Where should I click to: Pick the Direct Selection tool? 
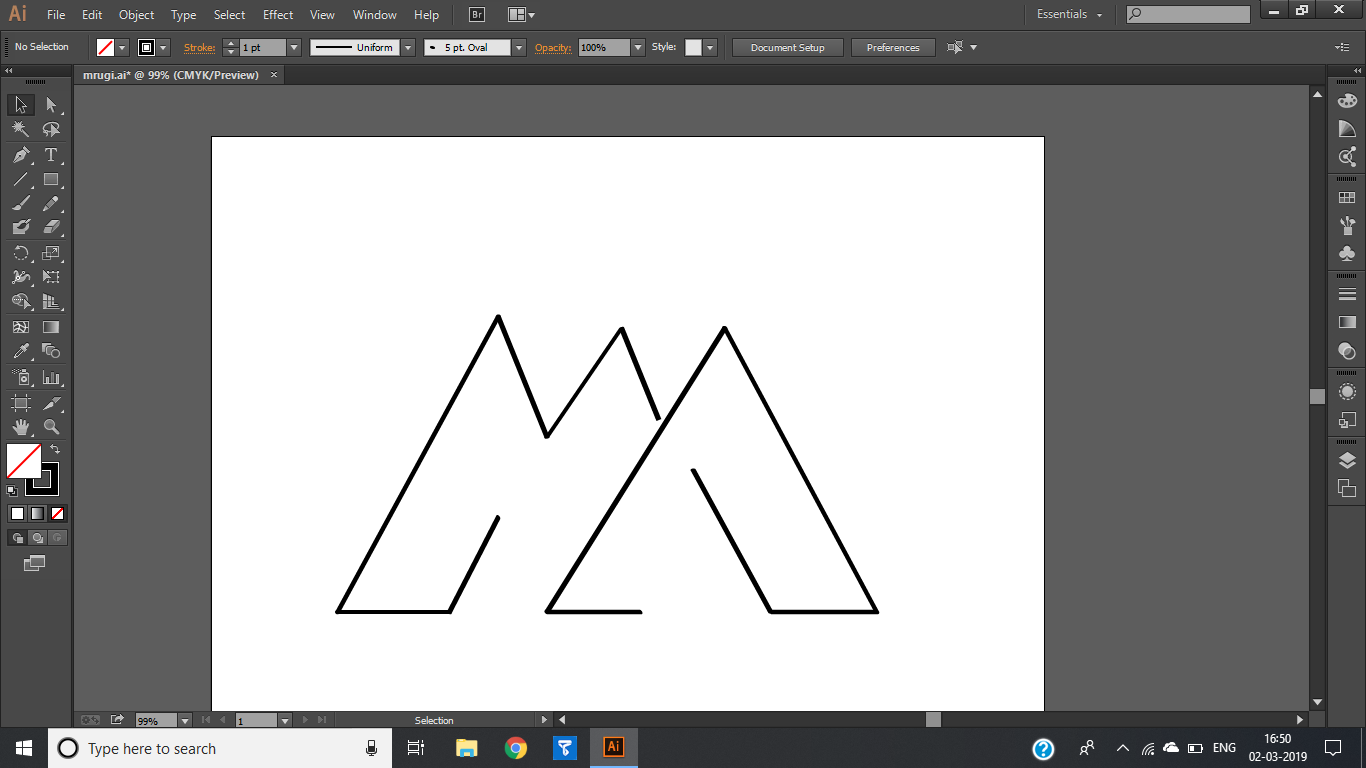pos(51,105)
